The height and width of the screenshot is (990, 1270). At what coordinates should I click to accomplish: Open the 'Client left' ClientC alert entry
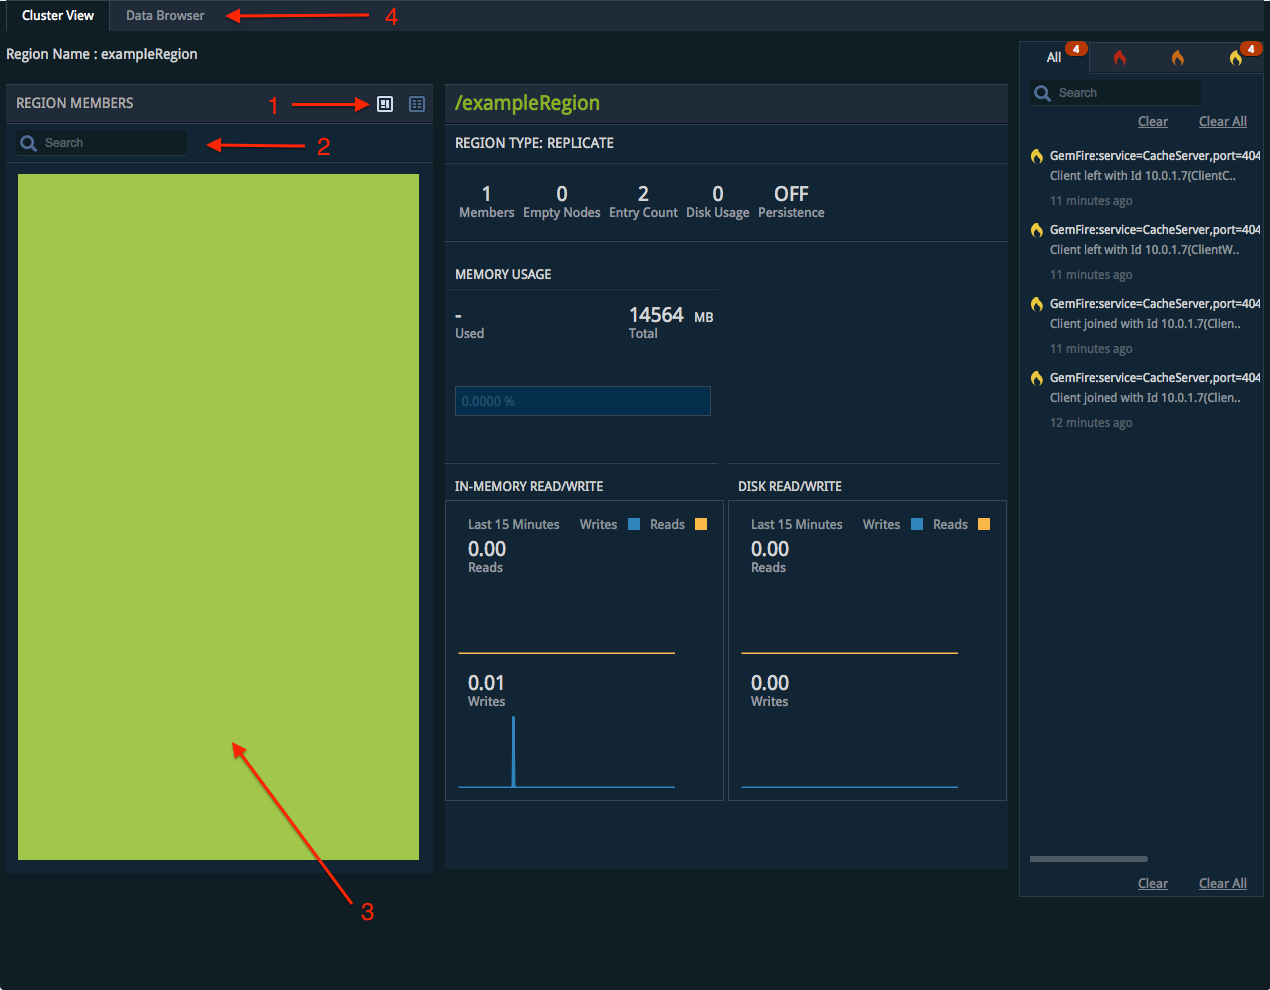(x=1142, y=176)
